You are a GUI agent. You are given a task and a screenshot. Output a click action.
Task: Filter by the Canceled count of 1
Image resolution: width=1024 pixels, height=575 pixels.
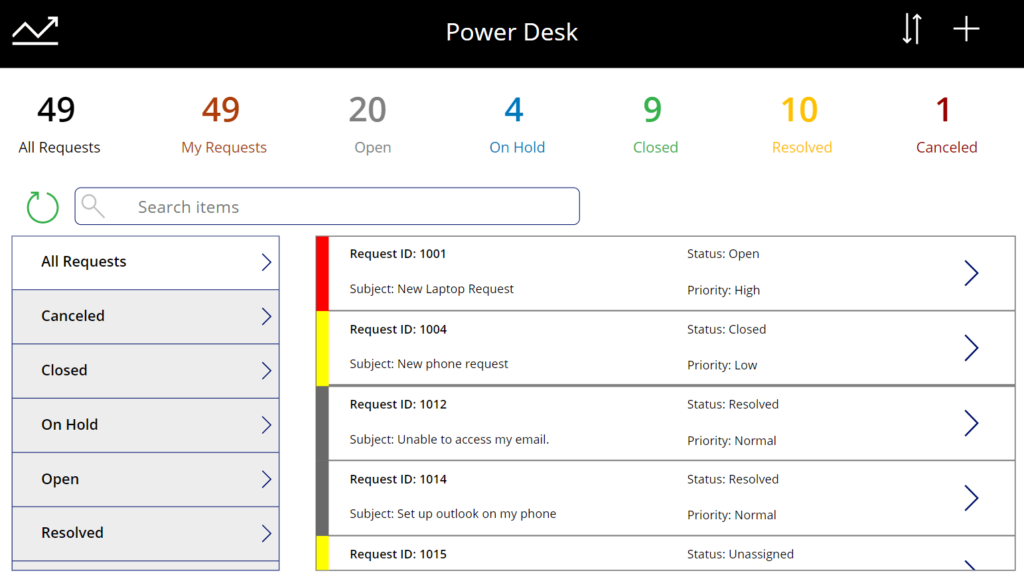[x=946, y=124]
